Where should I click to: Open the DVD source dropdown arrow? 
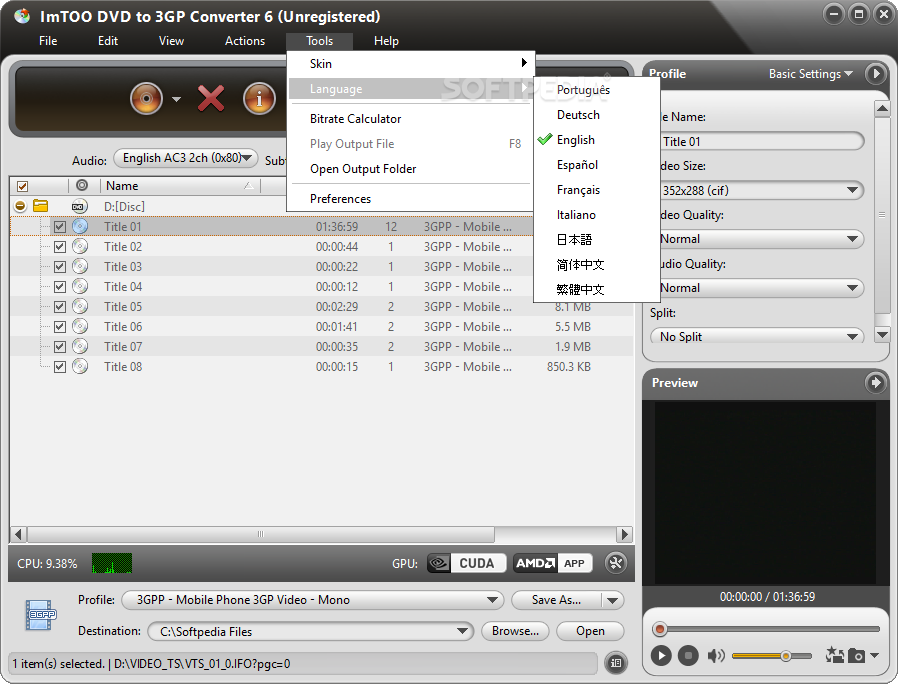click(176, 99)
